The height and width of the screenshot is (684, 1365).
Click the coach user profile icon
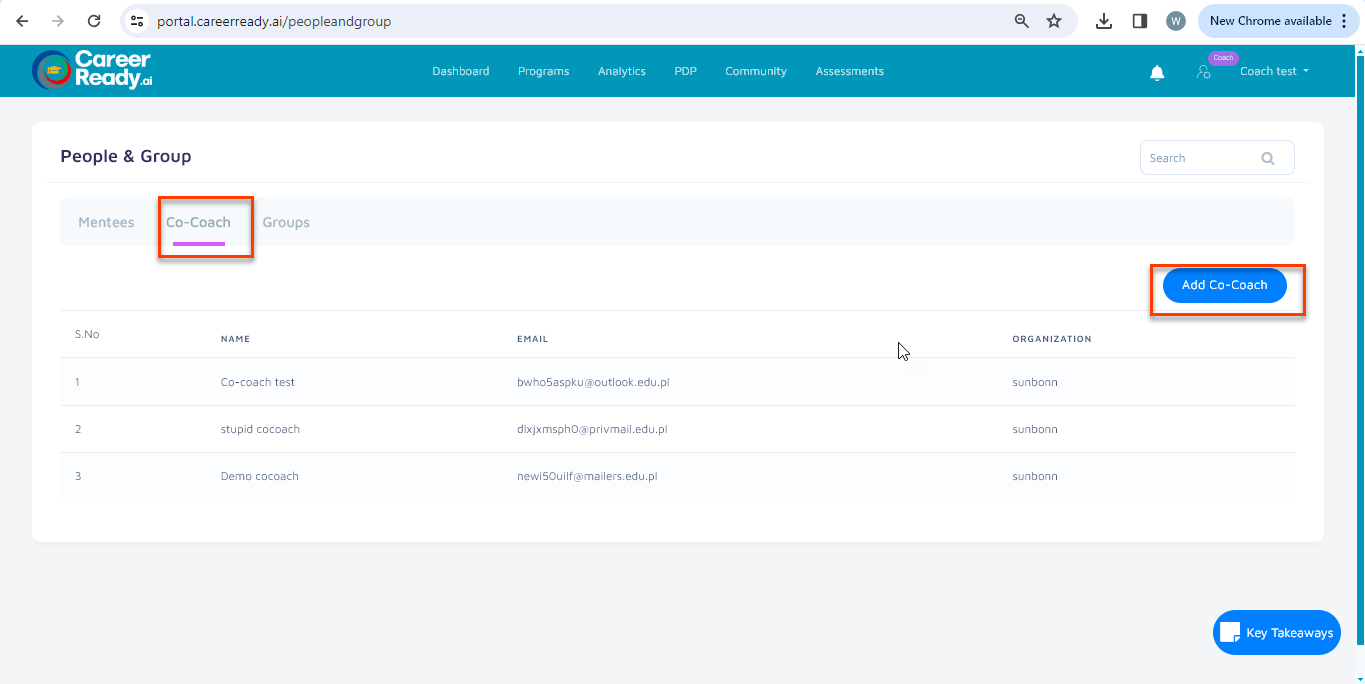1204,72
